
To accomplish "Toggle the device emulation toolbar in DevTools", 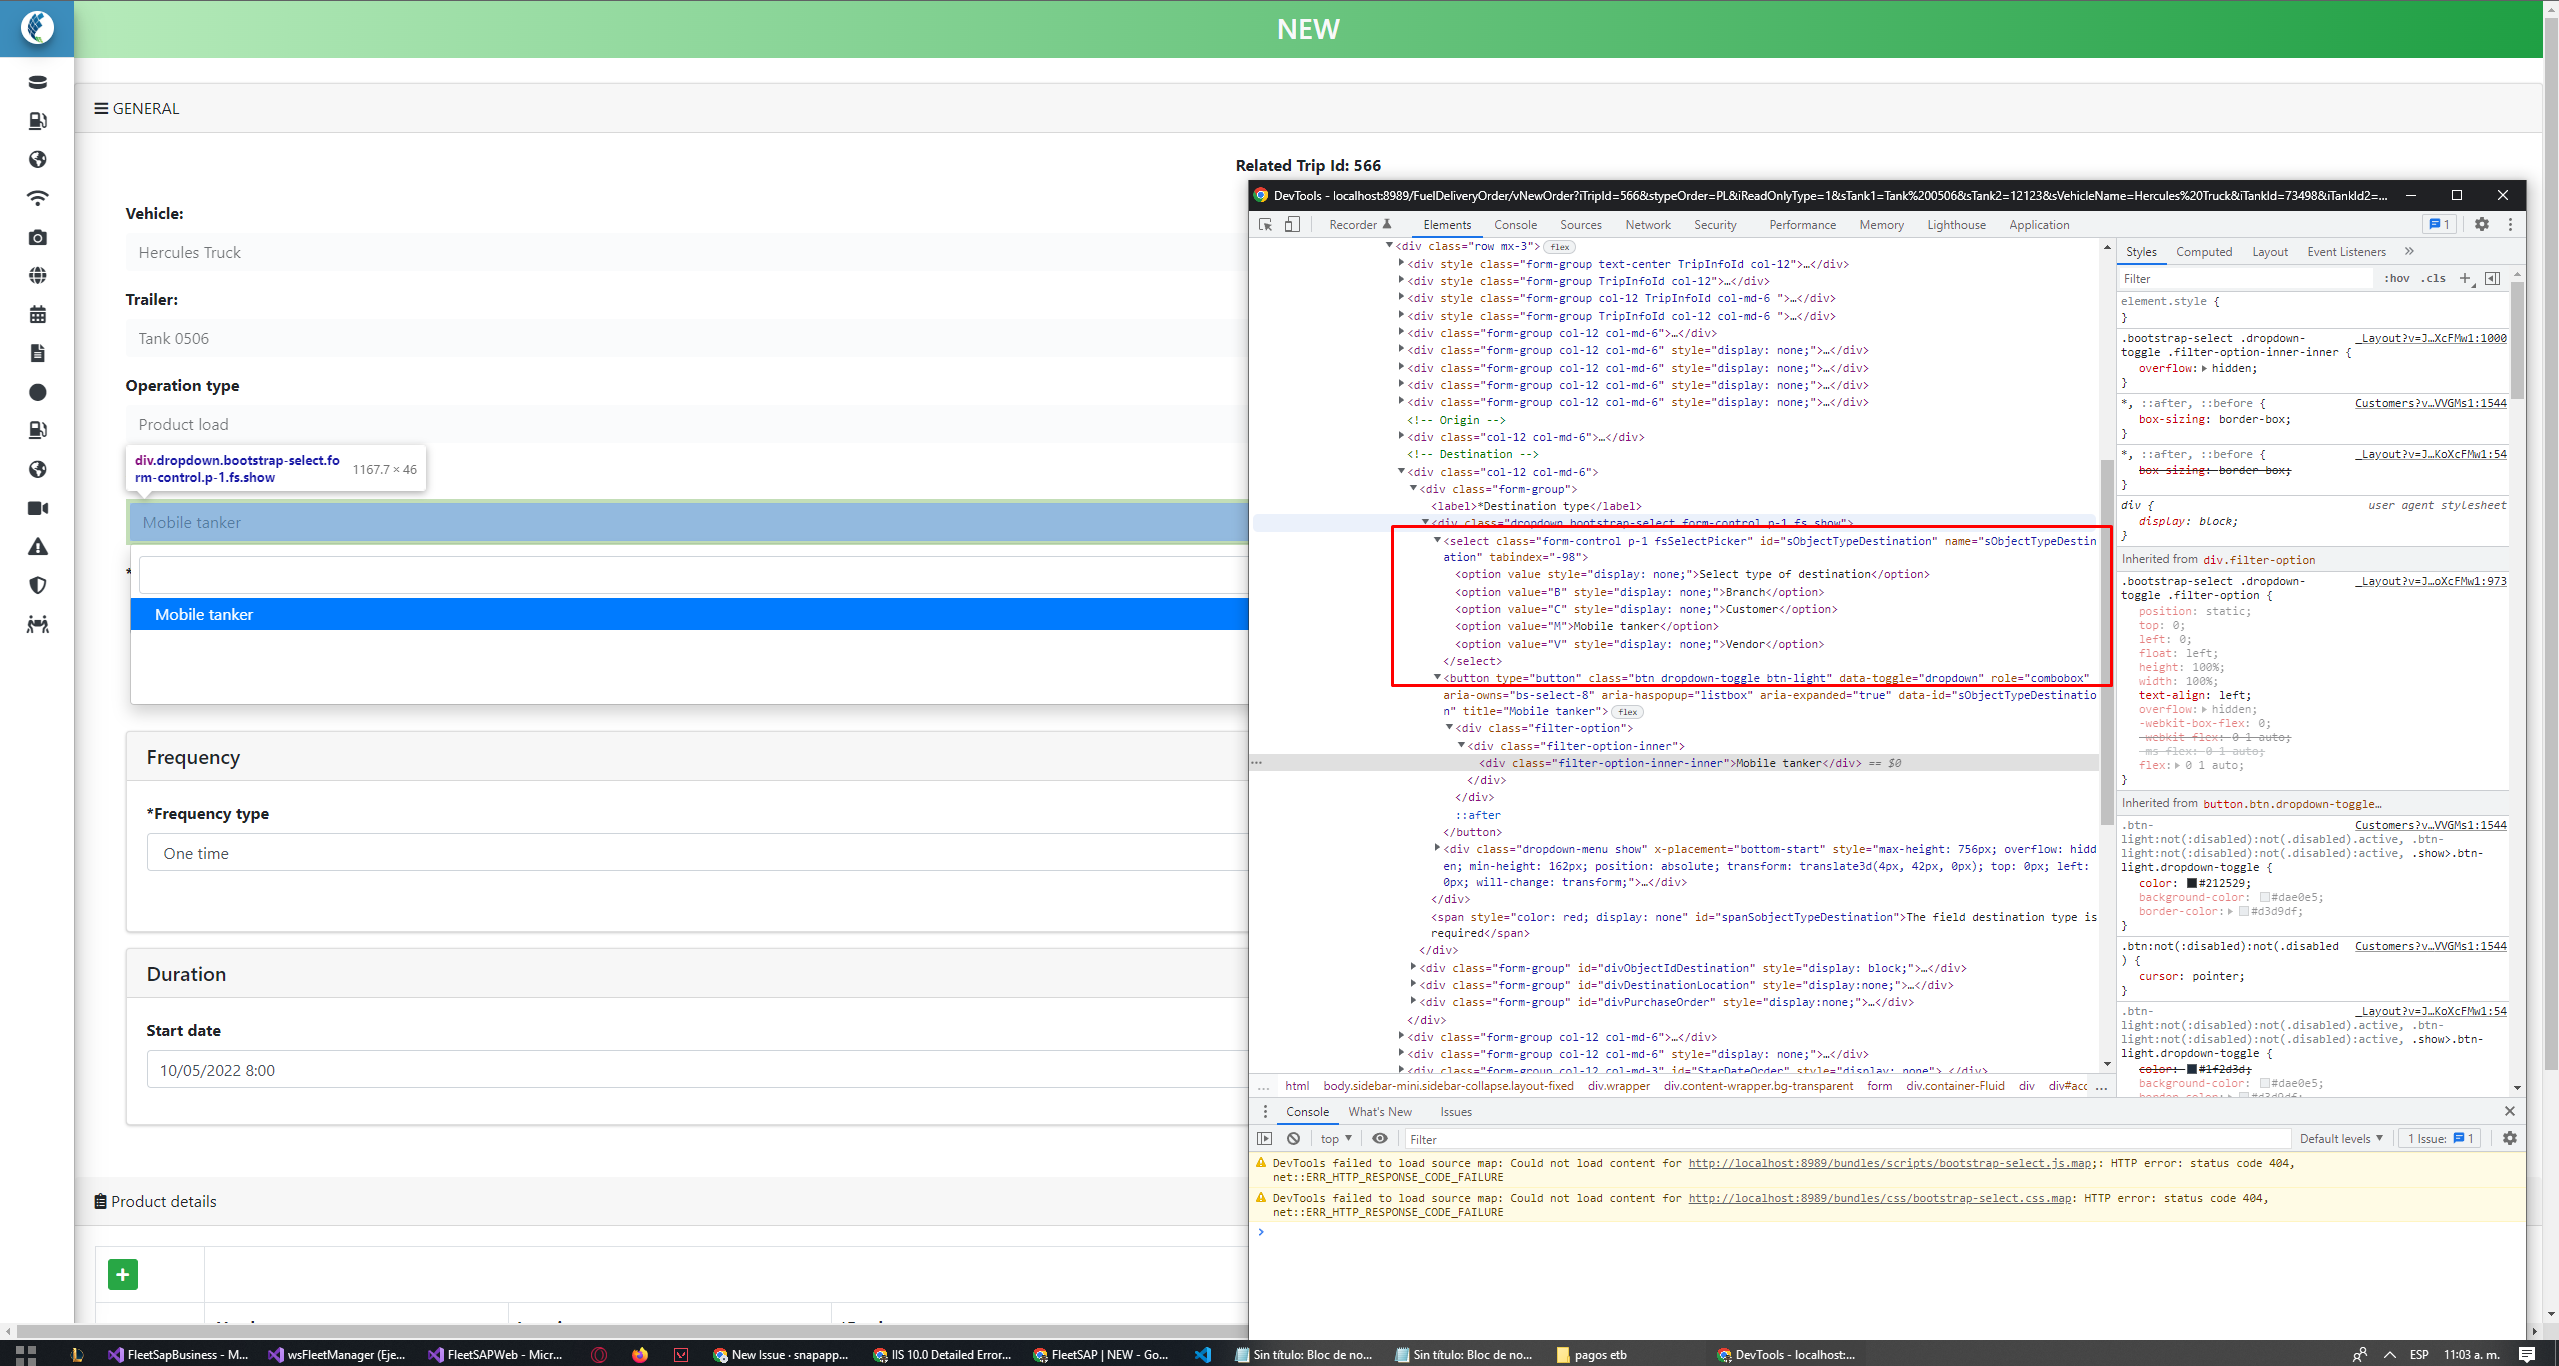I will (x=1292, y=224).
